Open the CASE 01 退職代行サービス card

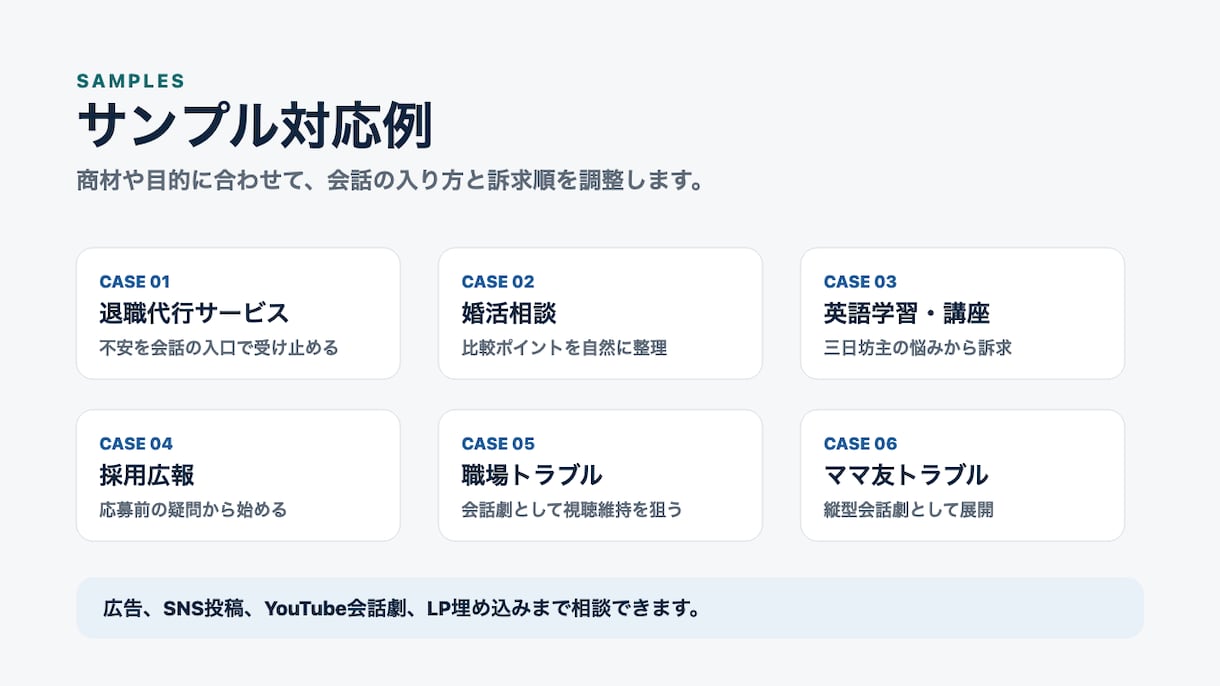238,313
